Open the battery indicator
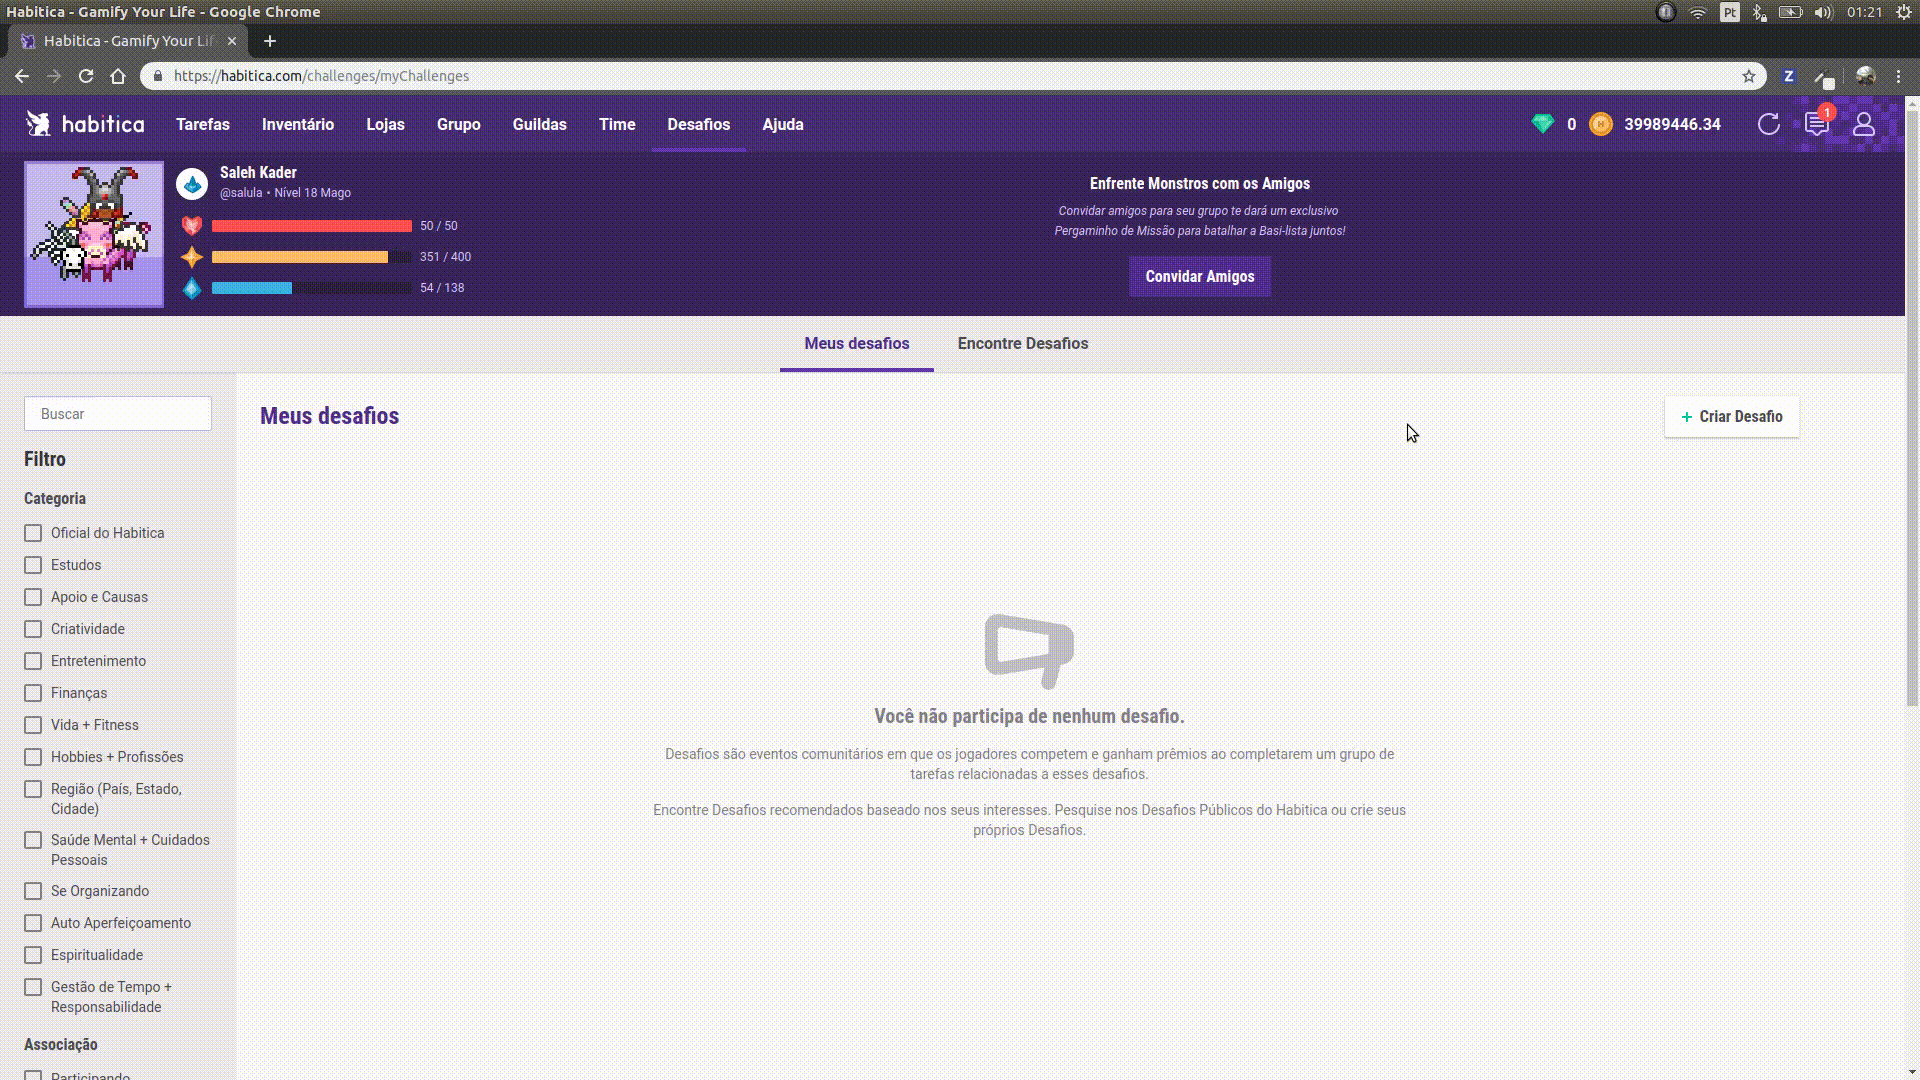The height and width of the screenshot is (1080, 1920). (x=1791, y=12)
